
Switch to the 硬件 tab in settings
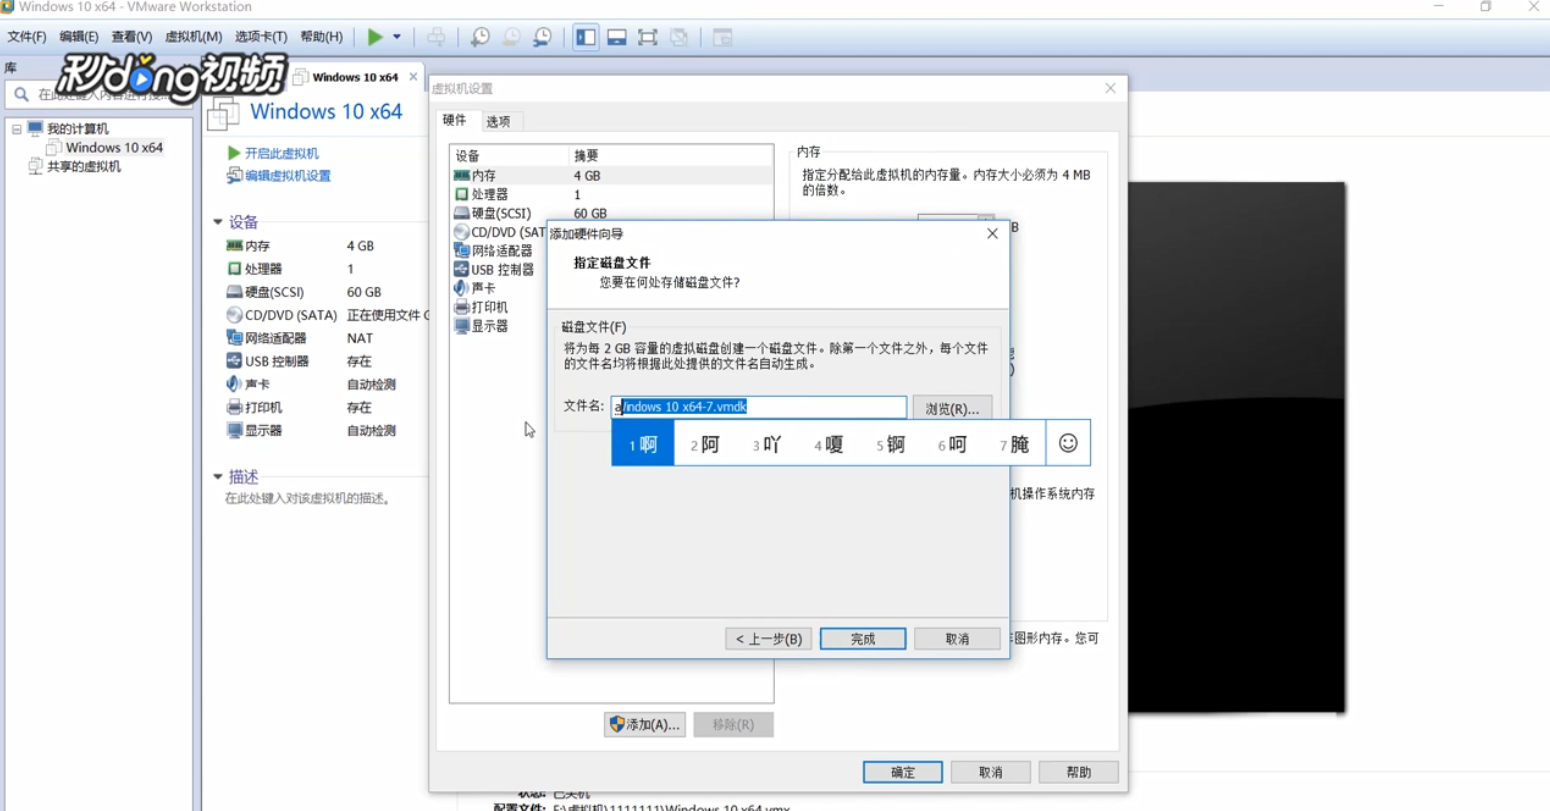455,120
